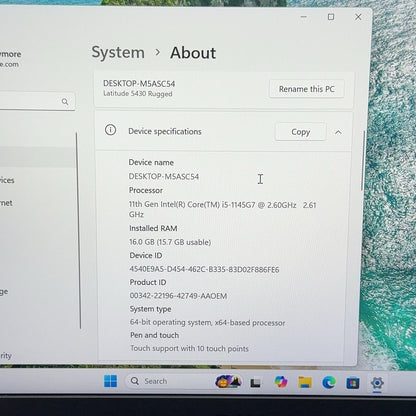Open the Halloween pumpkin search highlight icon
The image size is (416, 416).
pos(228,382)
